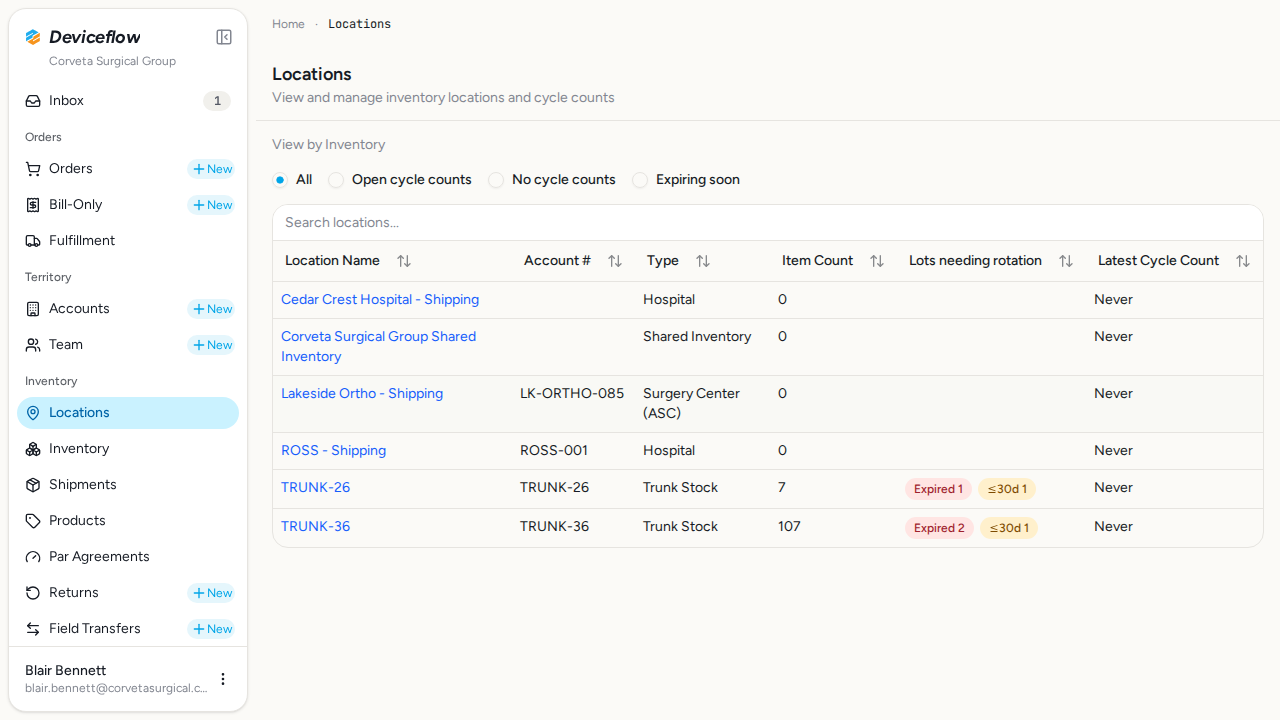Go to Fulfillment in the sidebar
1280x720 pixels.
click(128, 241)
